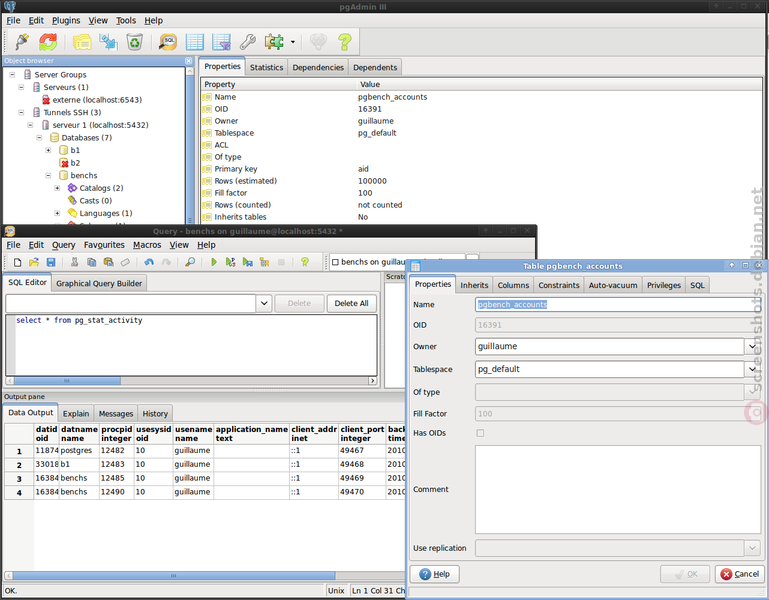Expand the b1 database node
769x600 pixels.
(48, 150)
